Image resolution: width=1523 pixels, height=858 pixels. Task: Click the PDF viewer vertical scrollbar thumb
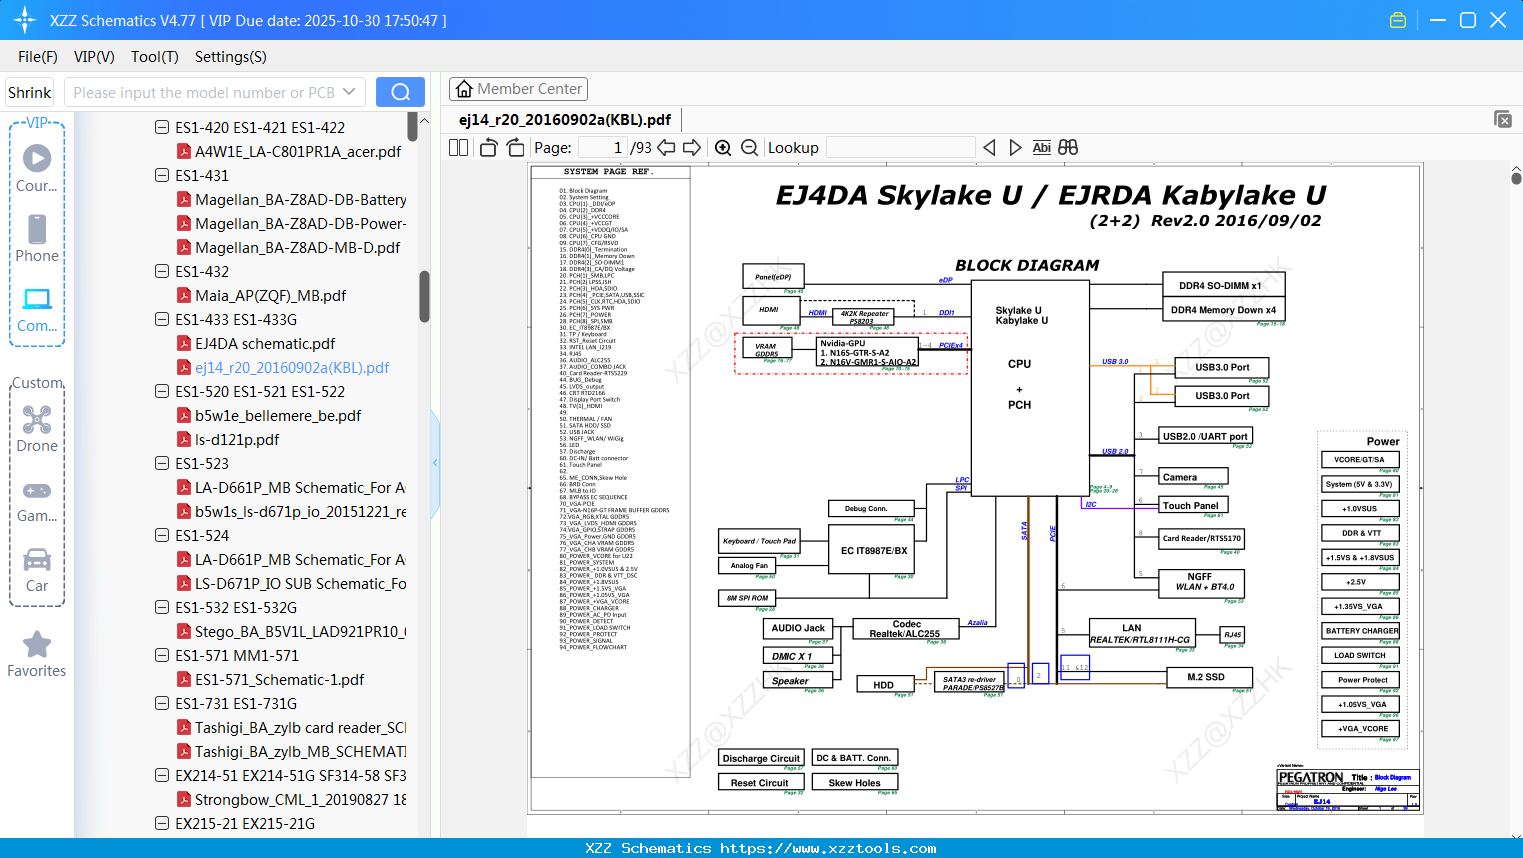coord(1516,178)
